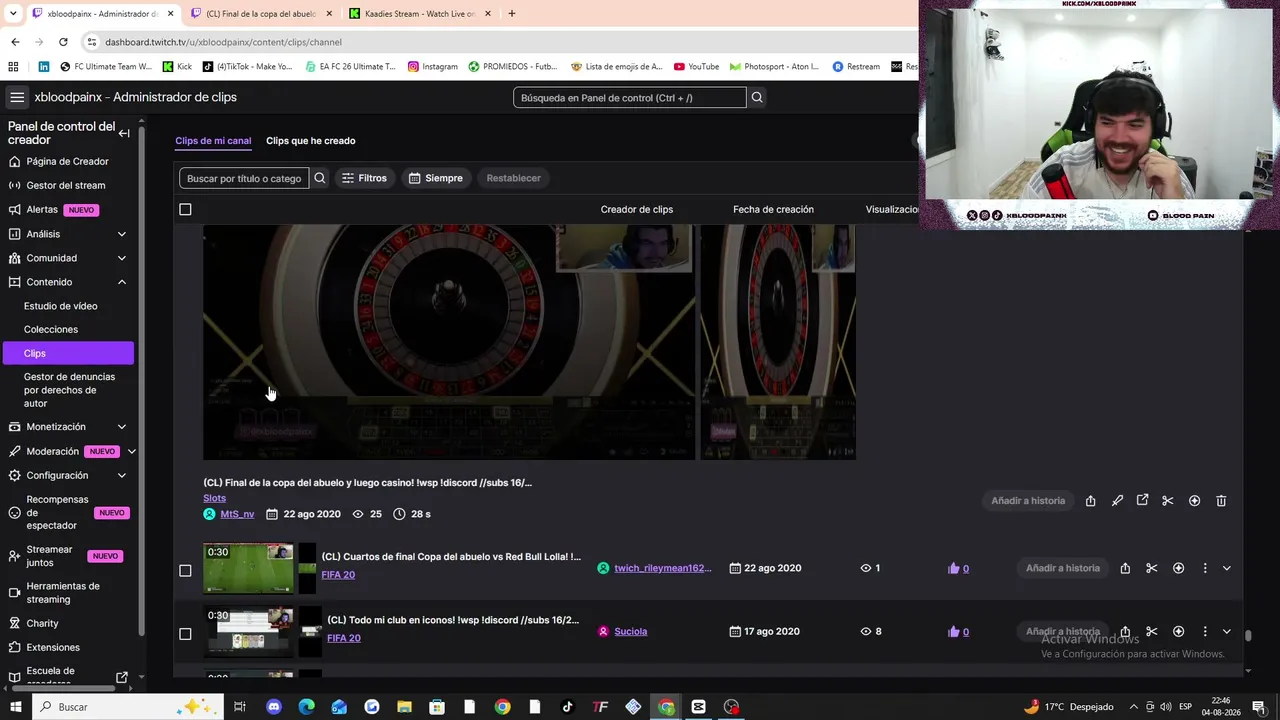The image size is (1280, 720).
Task: Tick the select-all checkbox in table header
Action: 185,209
